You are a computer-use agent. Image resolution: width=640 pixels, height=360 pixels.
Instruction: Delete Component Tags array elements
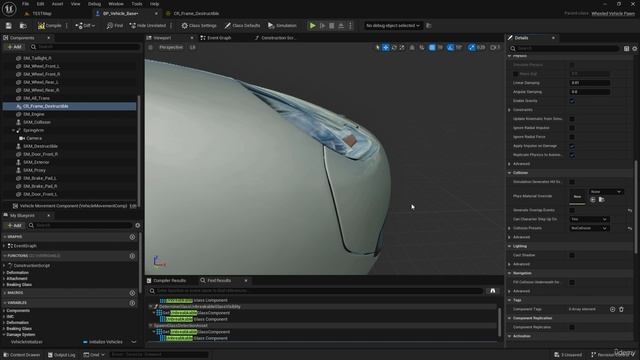[x=621, y=309]
